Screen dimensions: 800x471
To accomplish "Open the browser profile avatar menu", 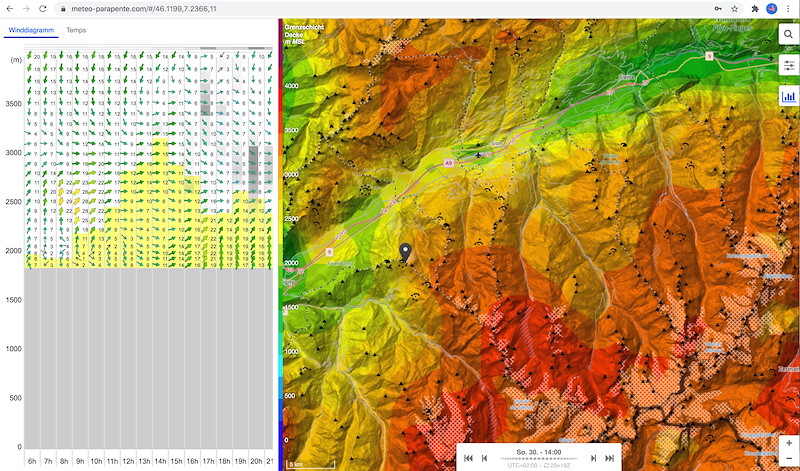I will click(772, 8).
